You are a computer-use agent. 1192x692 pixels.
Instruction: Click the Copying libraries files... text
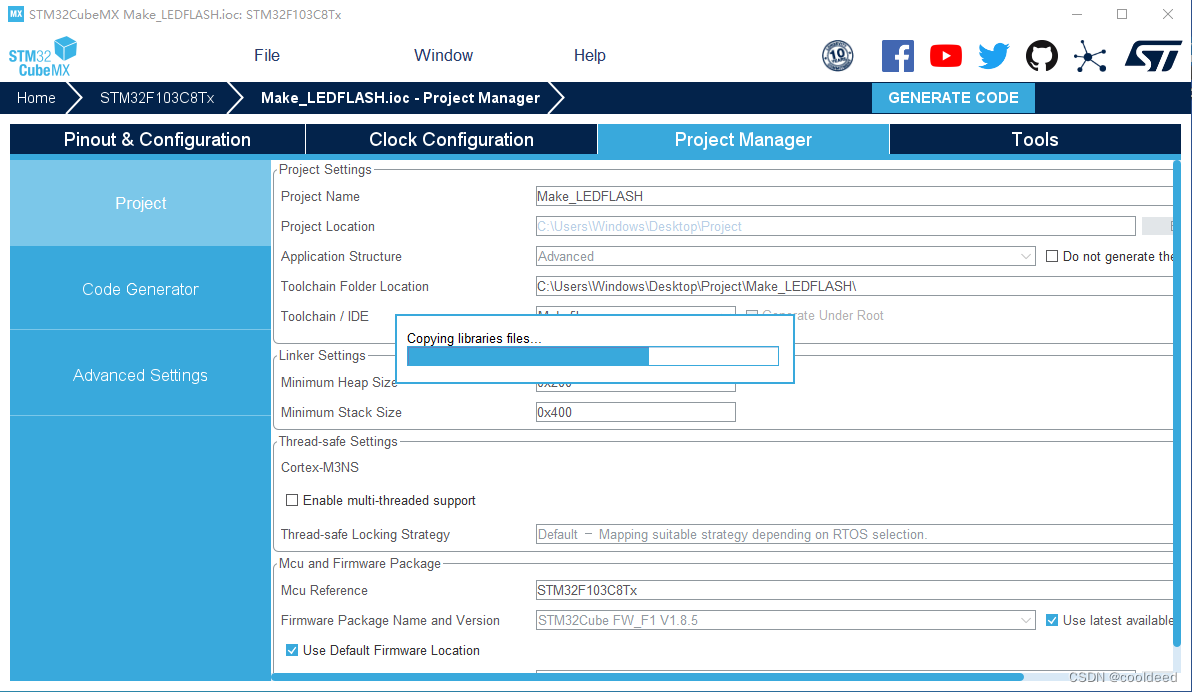click(x=474, y=338)
